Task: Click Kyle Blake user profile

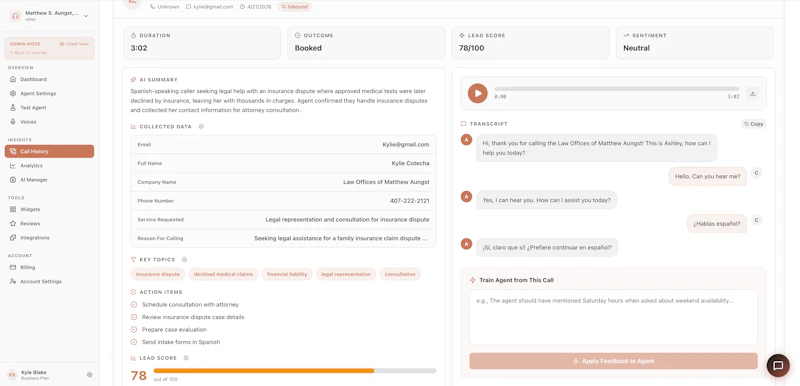Action: (34, 375)
